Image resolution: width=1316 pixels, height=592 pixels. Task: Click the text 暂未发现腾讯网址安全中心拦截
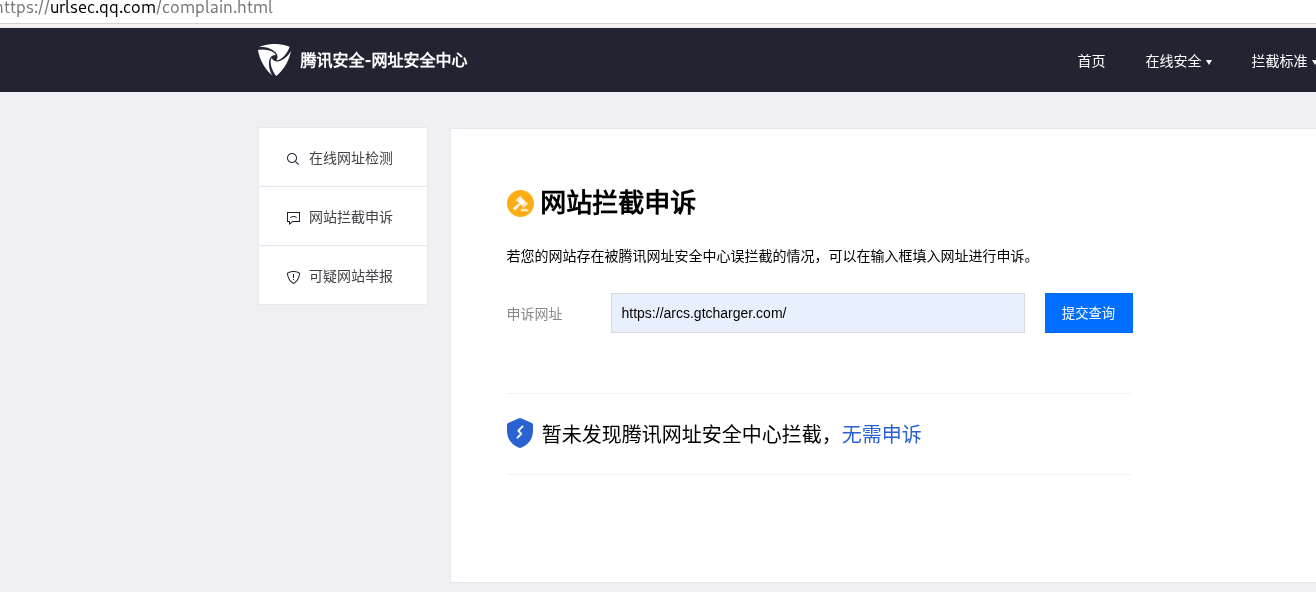684,434
